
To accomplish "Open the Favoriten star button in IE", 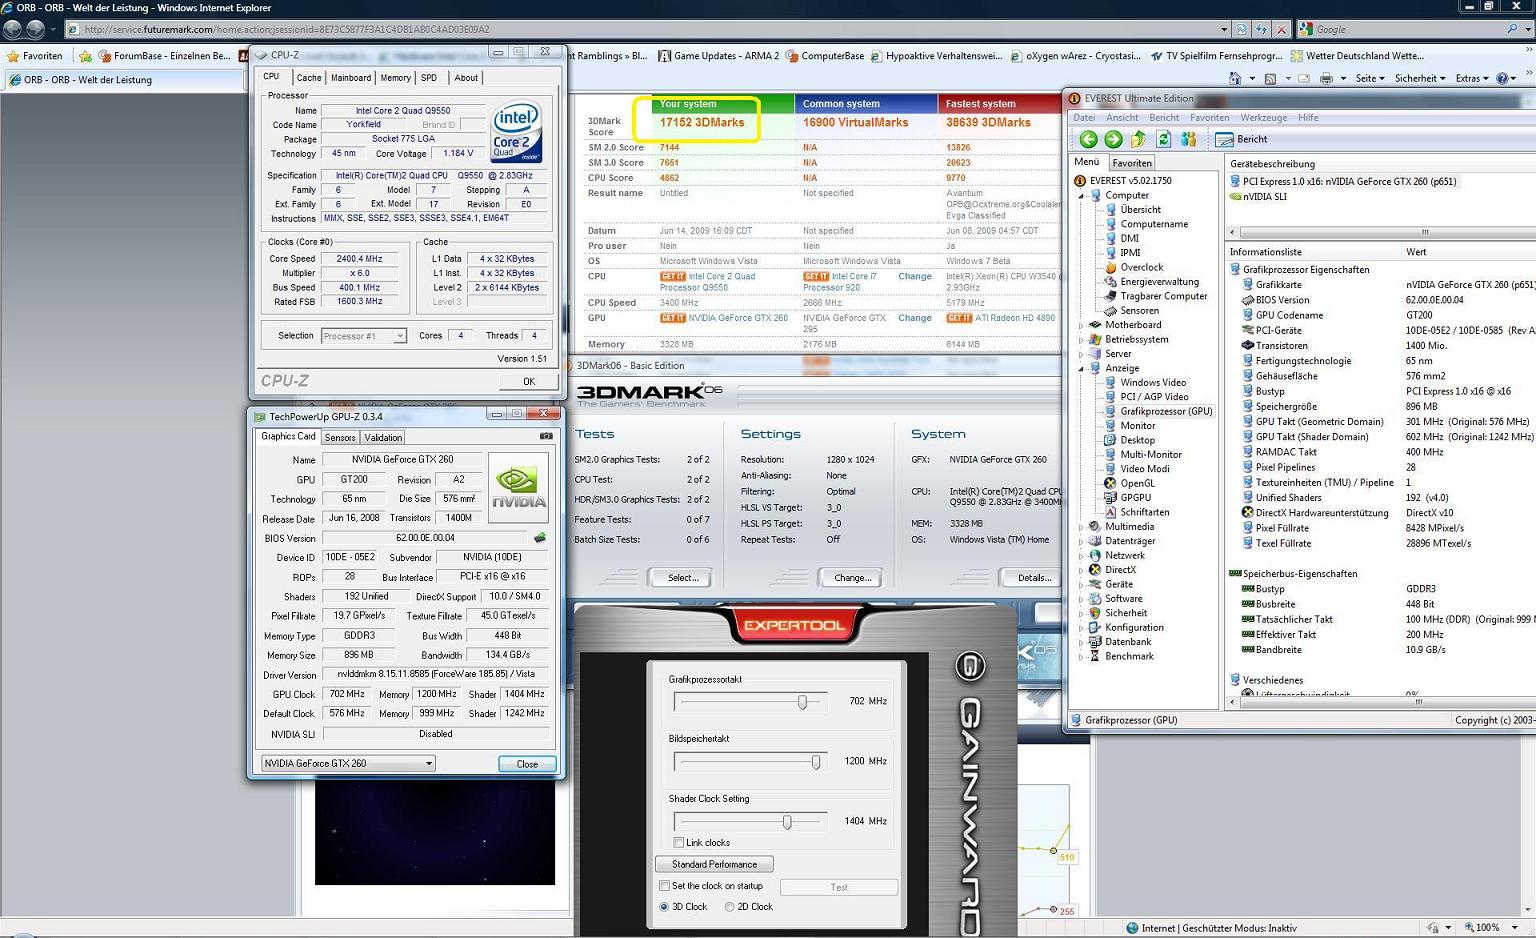I will pyautogui.click(x=35, y=56).
